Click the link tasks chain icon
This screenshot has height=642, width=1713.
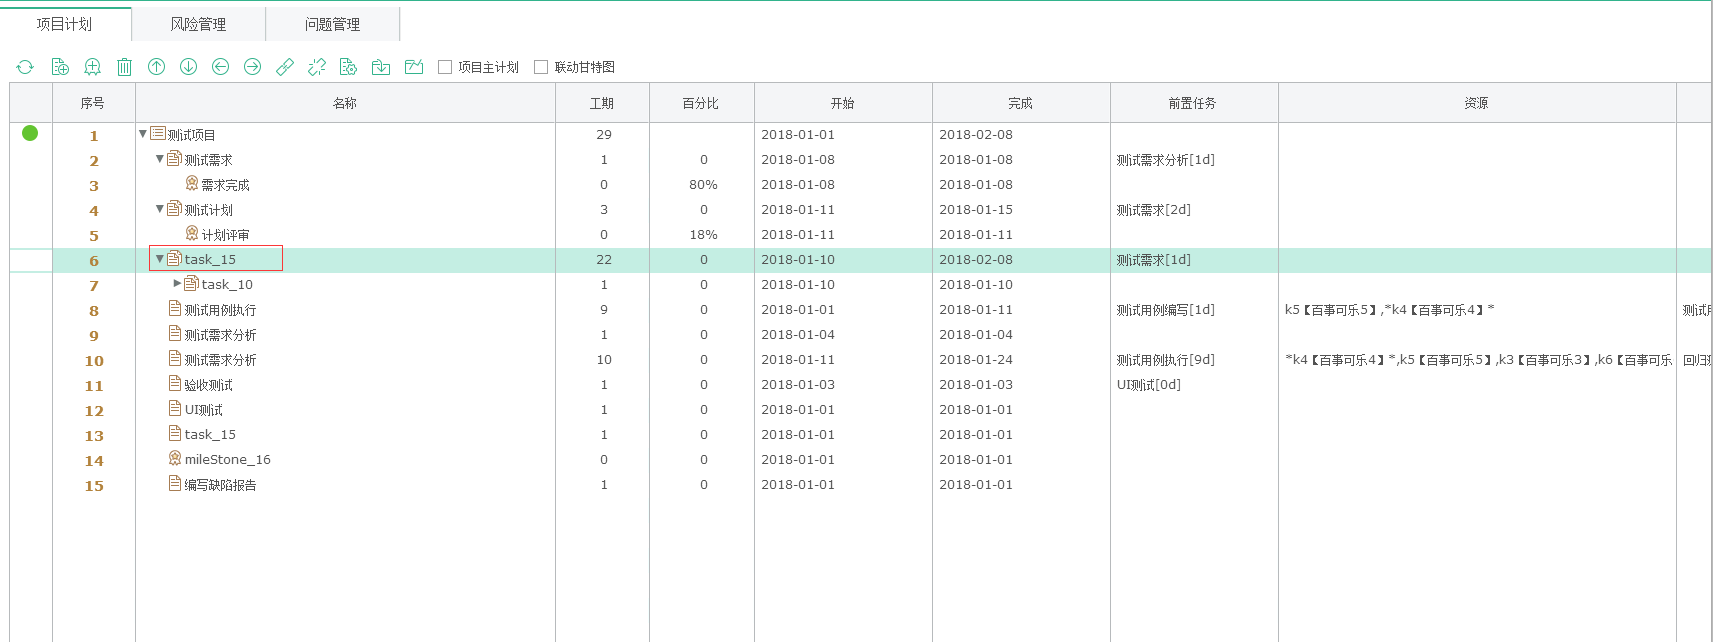pyautogui.click(x=285, y=67)
